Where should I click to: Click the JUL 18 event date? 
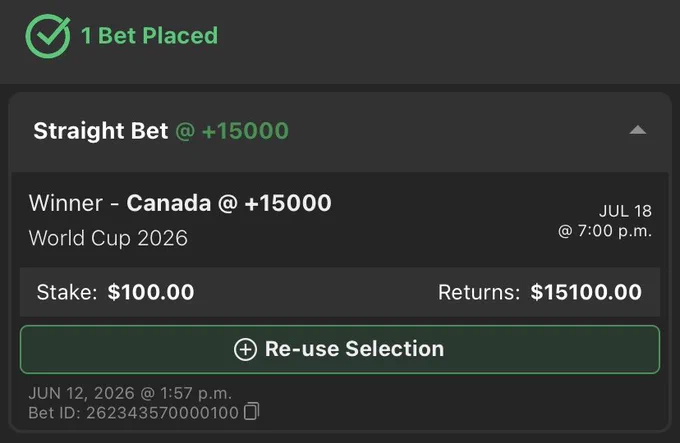[x=625, y=211]
